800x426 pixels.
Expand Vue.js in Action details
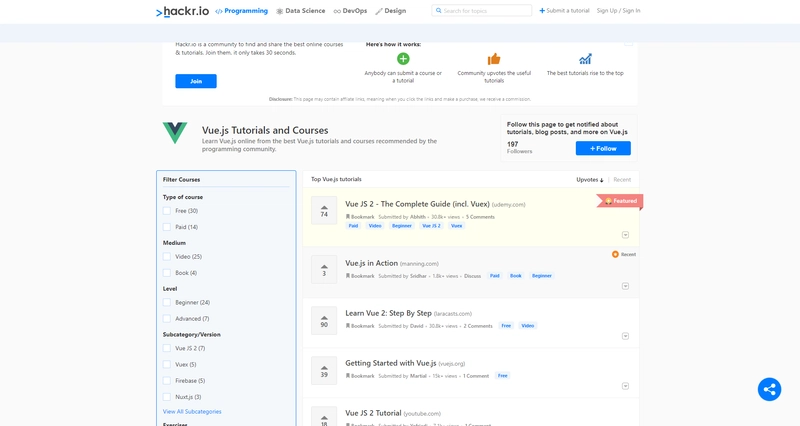click(626, 286)
